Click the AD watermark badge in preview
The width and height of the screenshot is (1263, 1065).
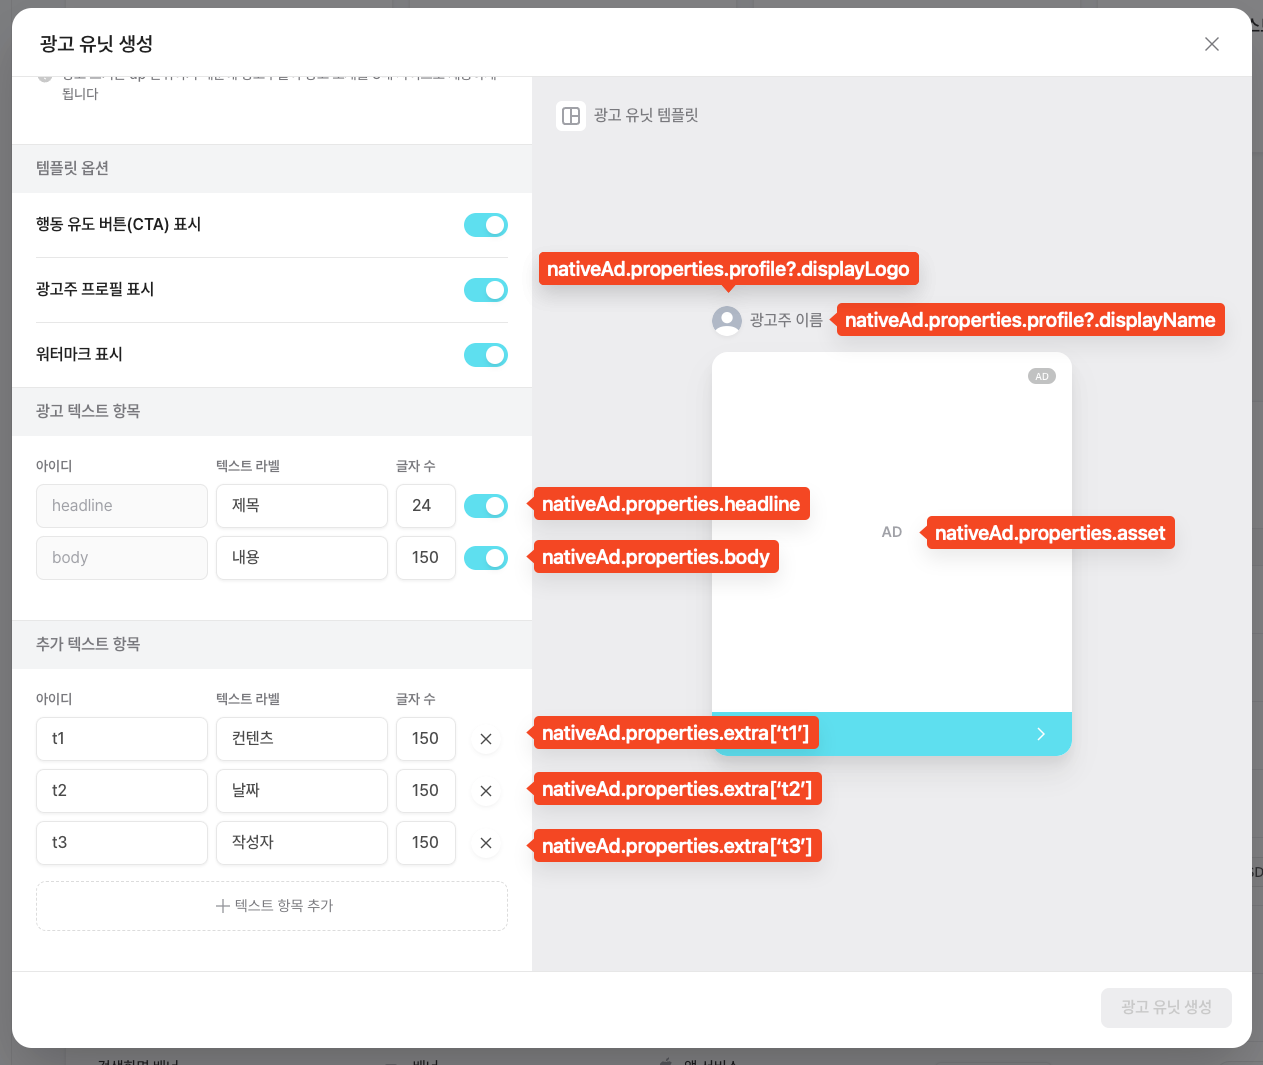tap(1041, 377)
